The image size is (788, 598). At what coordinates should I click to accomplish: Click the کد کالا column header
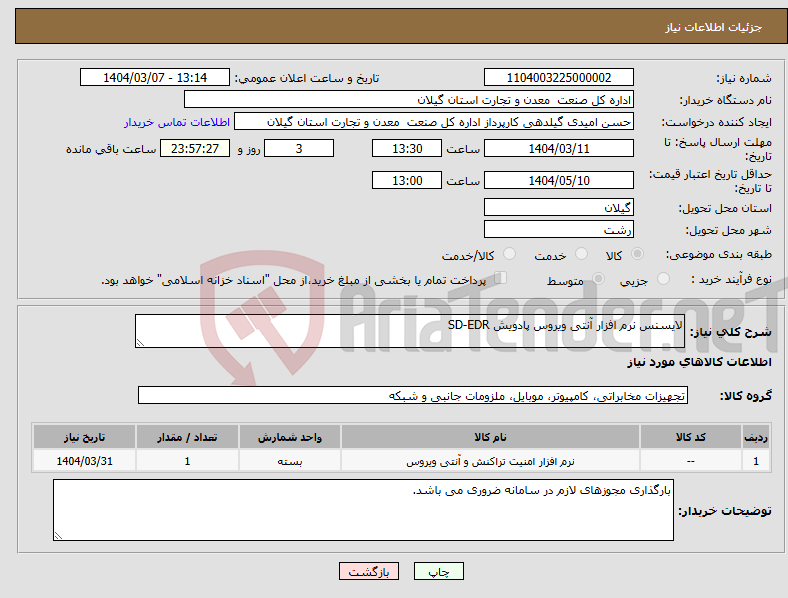click(x=691, y=437)
